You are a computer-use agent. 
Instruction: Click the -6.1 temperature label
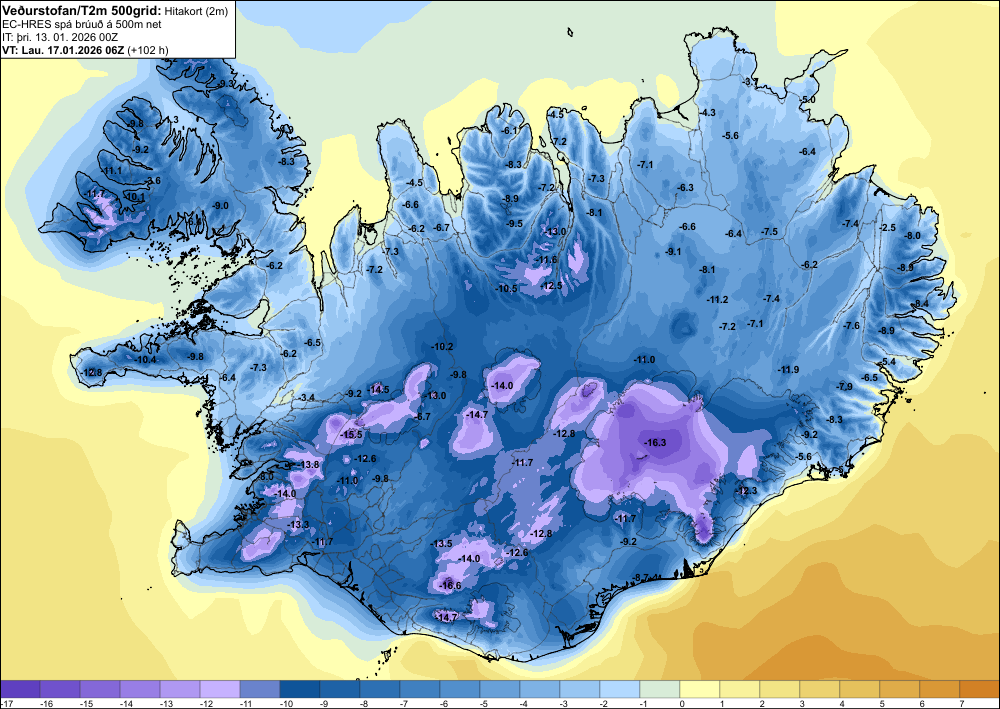point(510,130)
